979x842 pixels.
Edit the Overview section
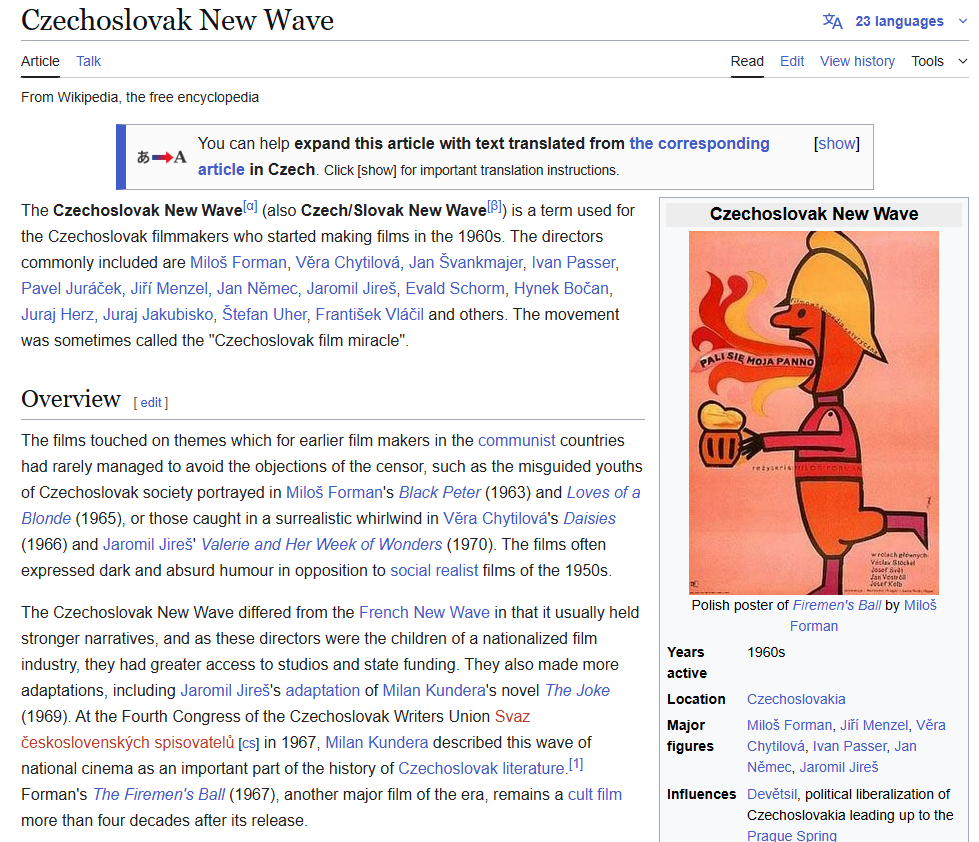pyautogui.click(x=151, y=403)
